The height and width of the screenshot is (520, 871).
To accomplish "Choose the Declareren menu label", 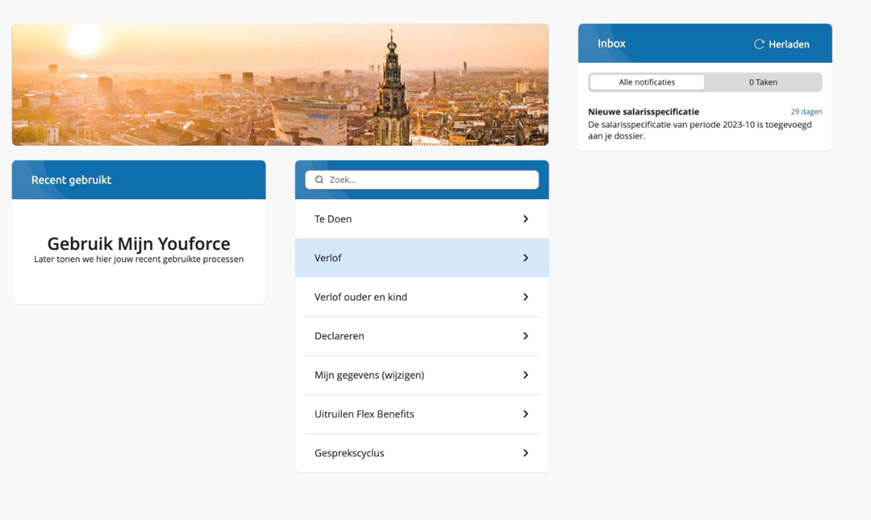I will [339, 336].
